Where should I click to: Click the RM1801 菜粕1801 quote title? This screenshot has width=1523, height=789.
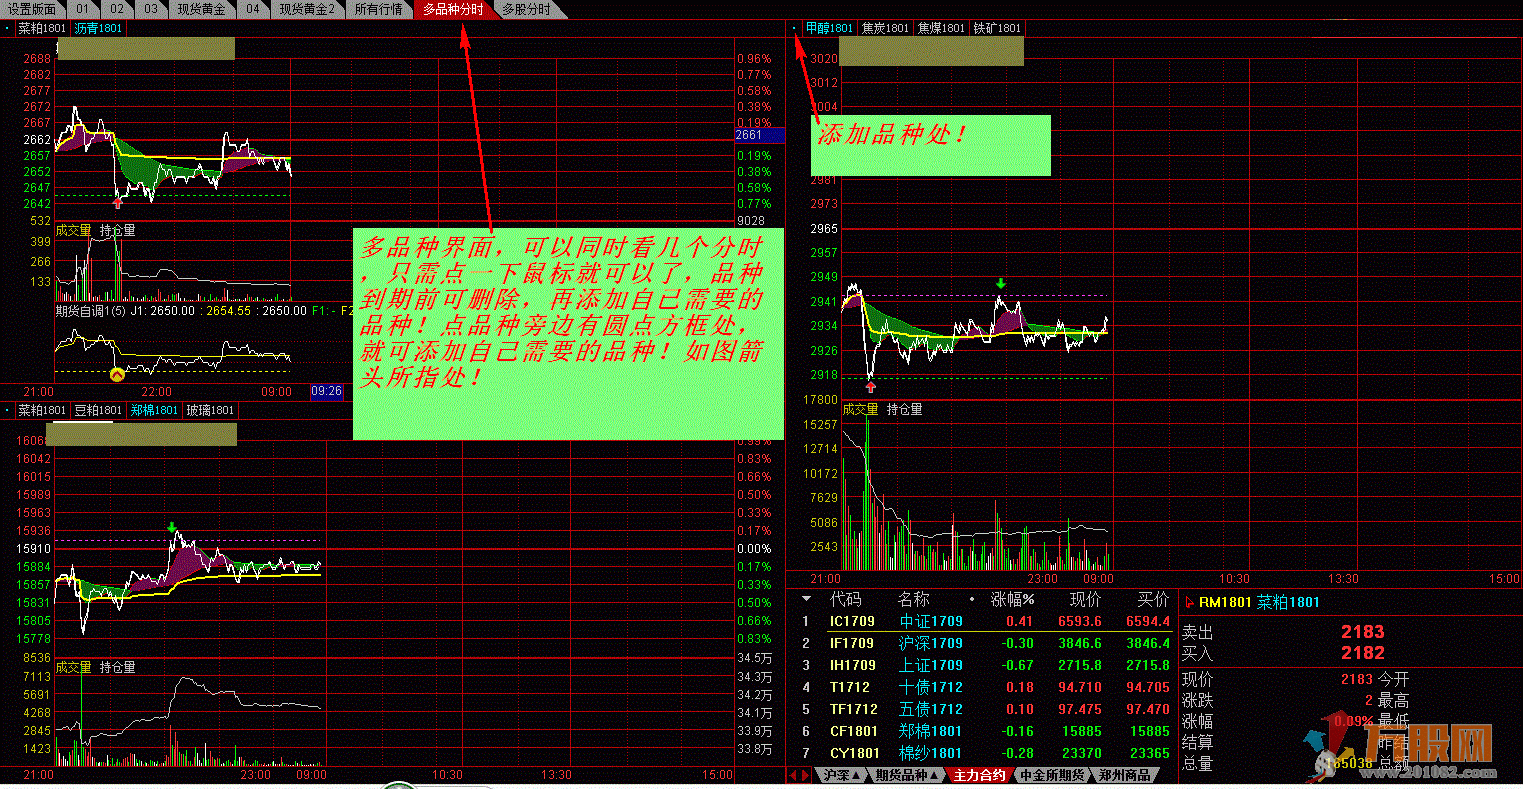(1259, 602)
